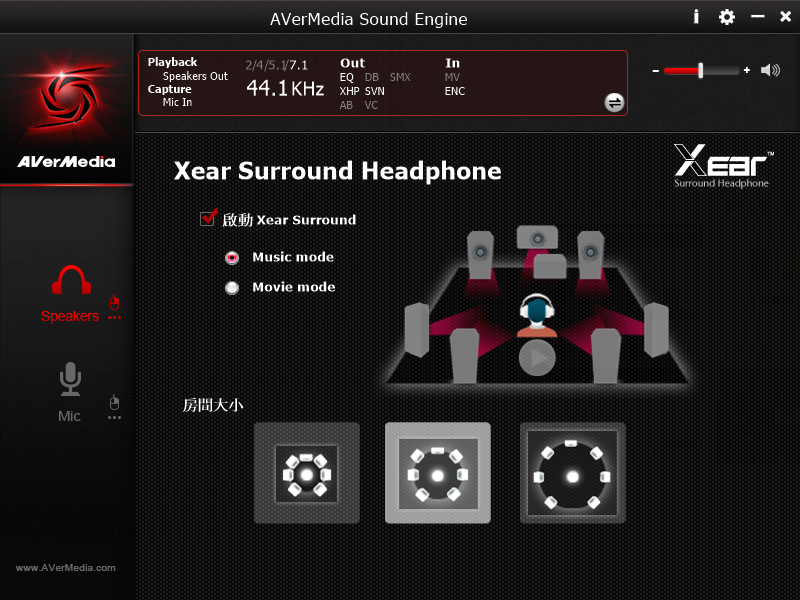This screenshot has width=800, height=600.
Task: Click the Mic label in sidebar
Action: coord(69,416)
